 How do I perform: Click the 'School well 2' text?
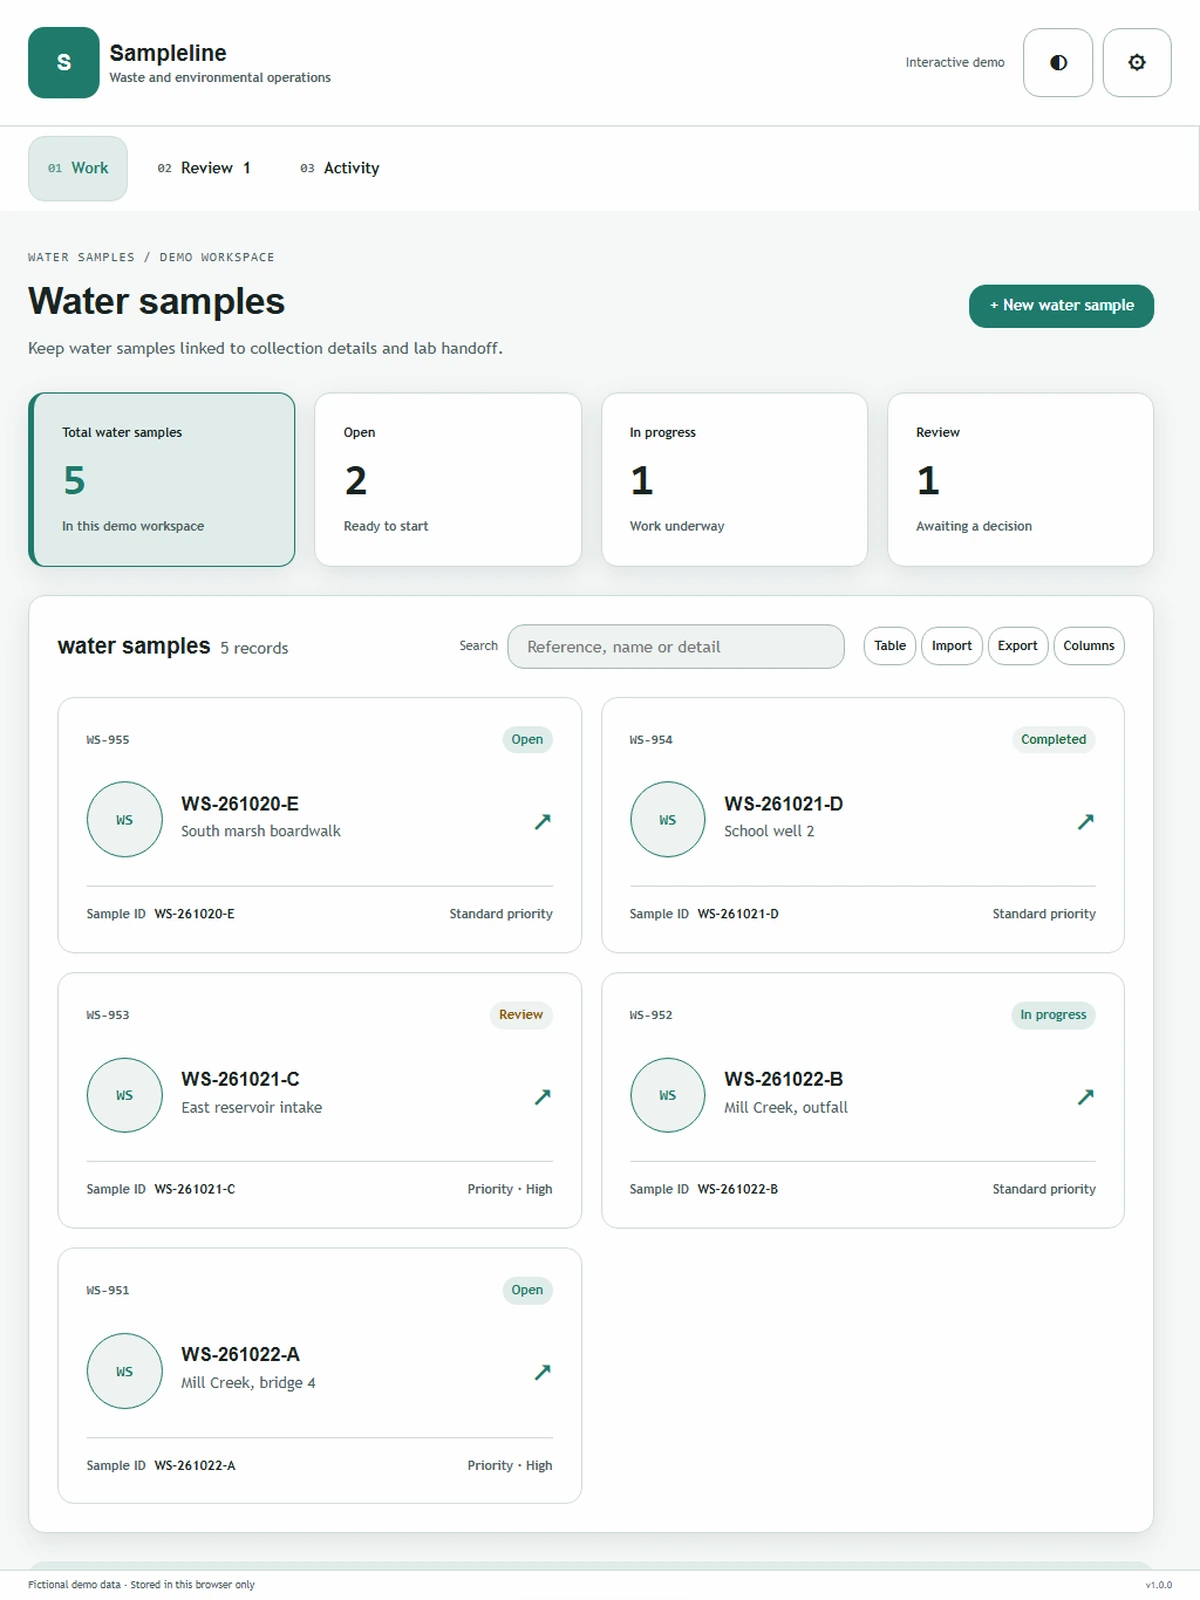click(x=769, y=831)
